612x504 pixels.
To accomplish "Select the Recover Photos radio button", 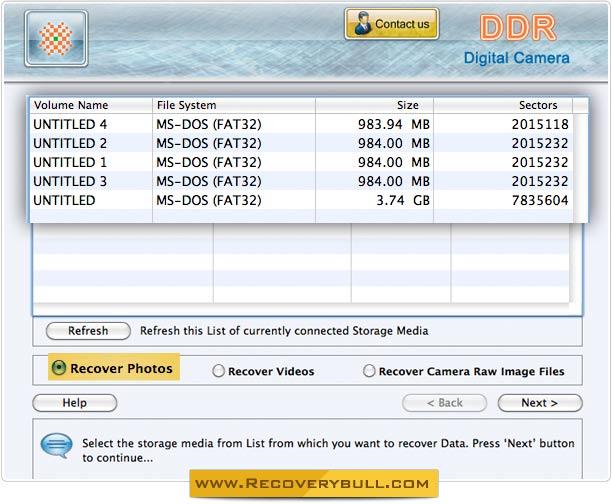I will pyautogui.click(x=59, y=368).
